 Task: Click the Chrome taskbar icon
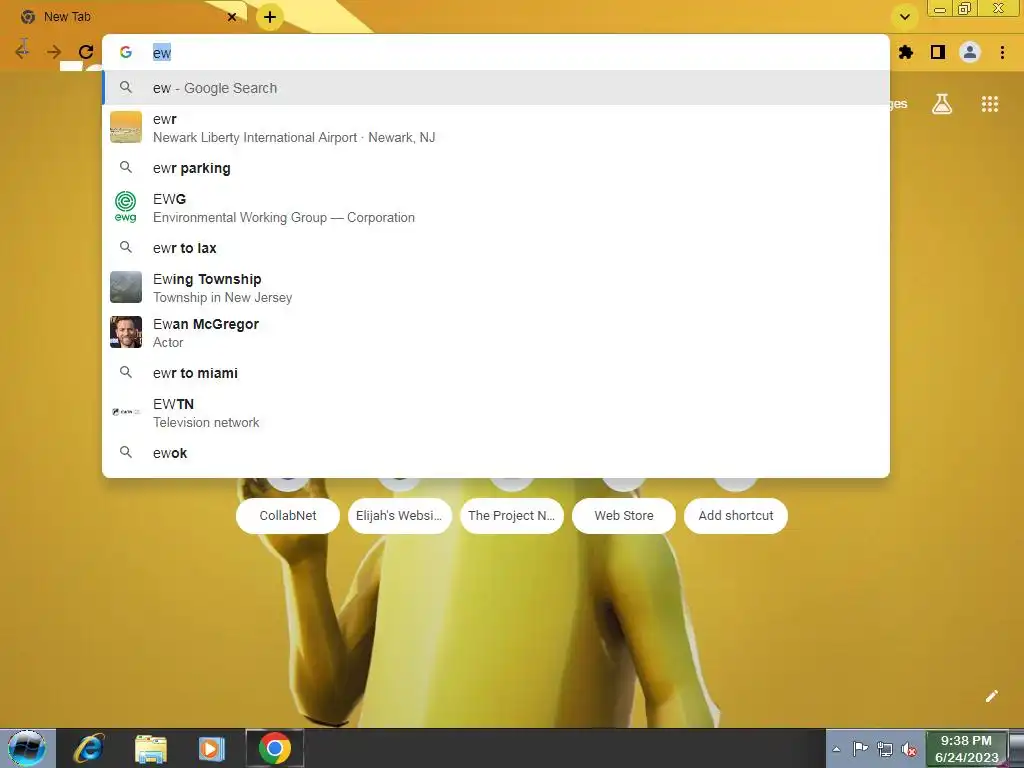pos(274,748)
